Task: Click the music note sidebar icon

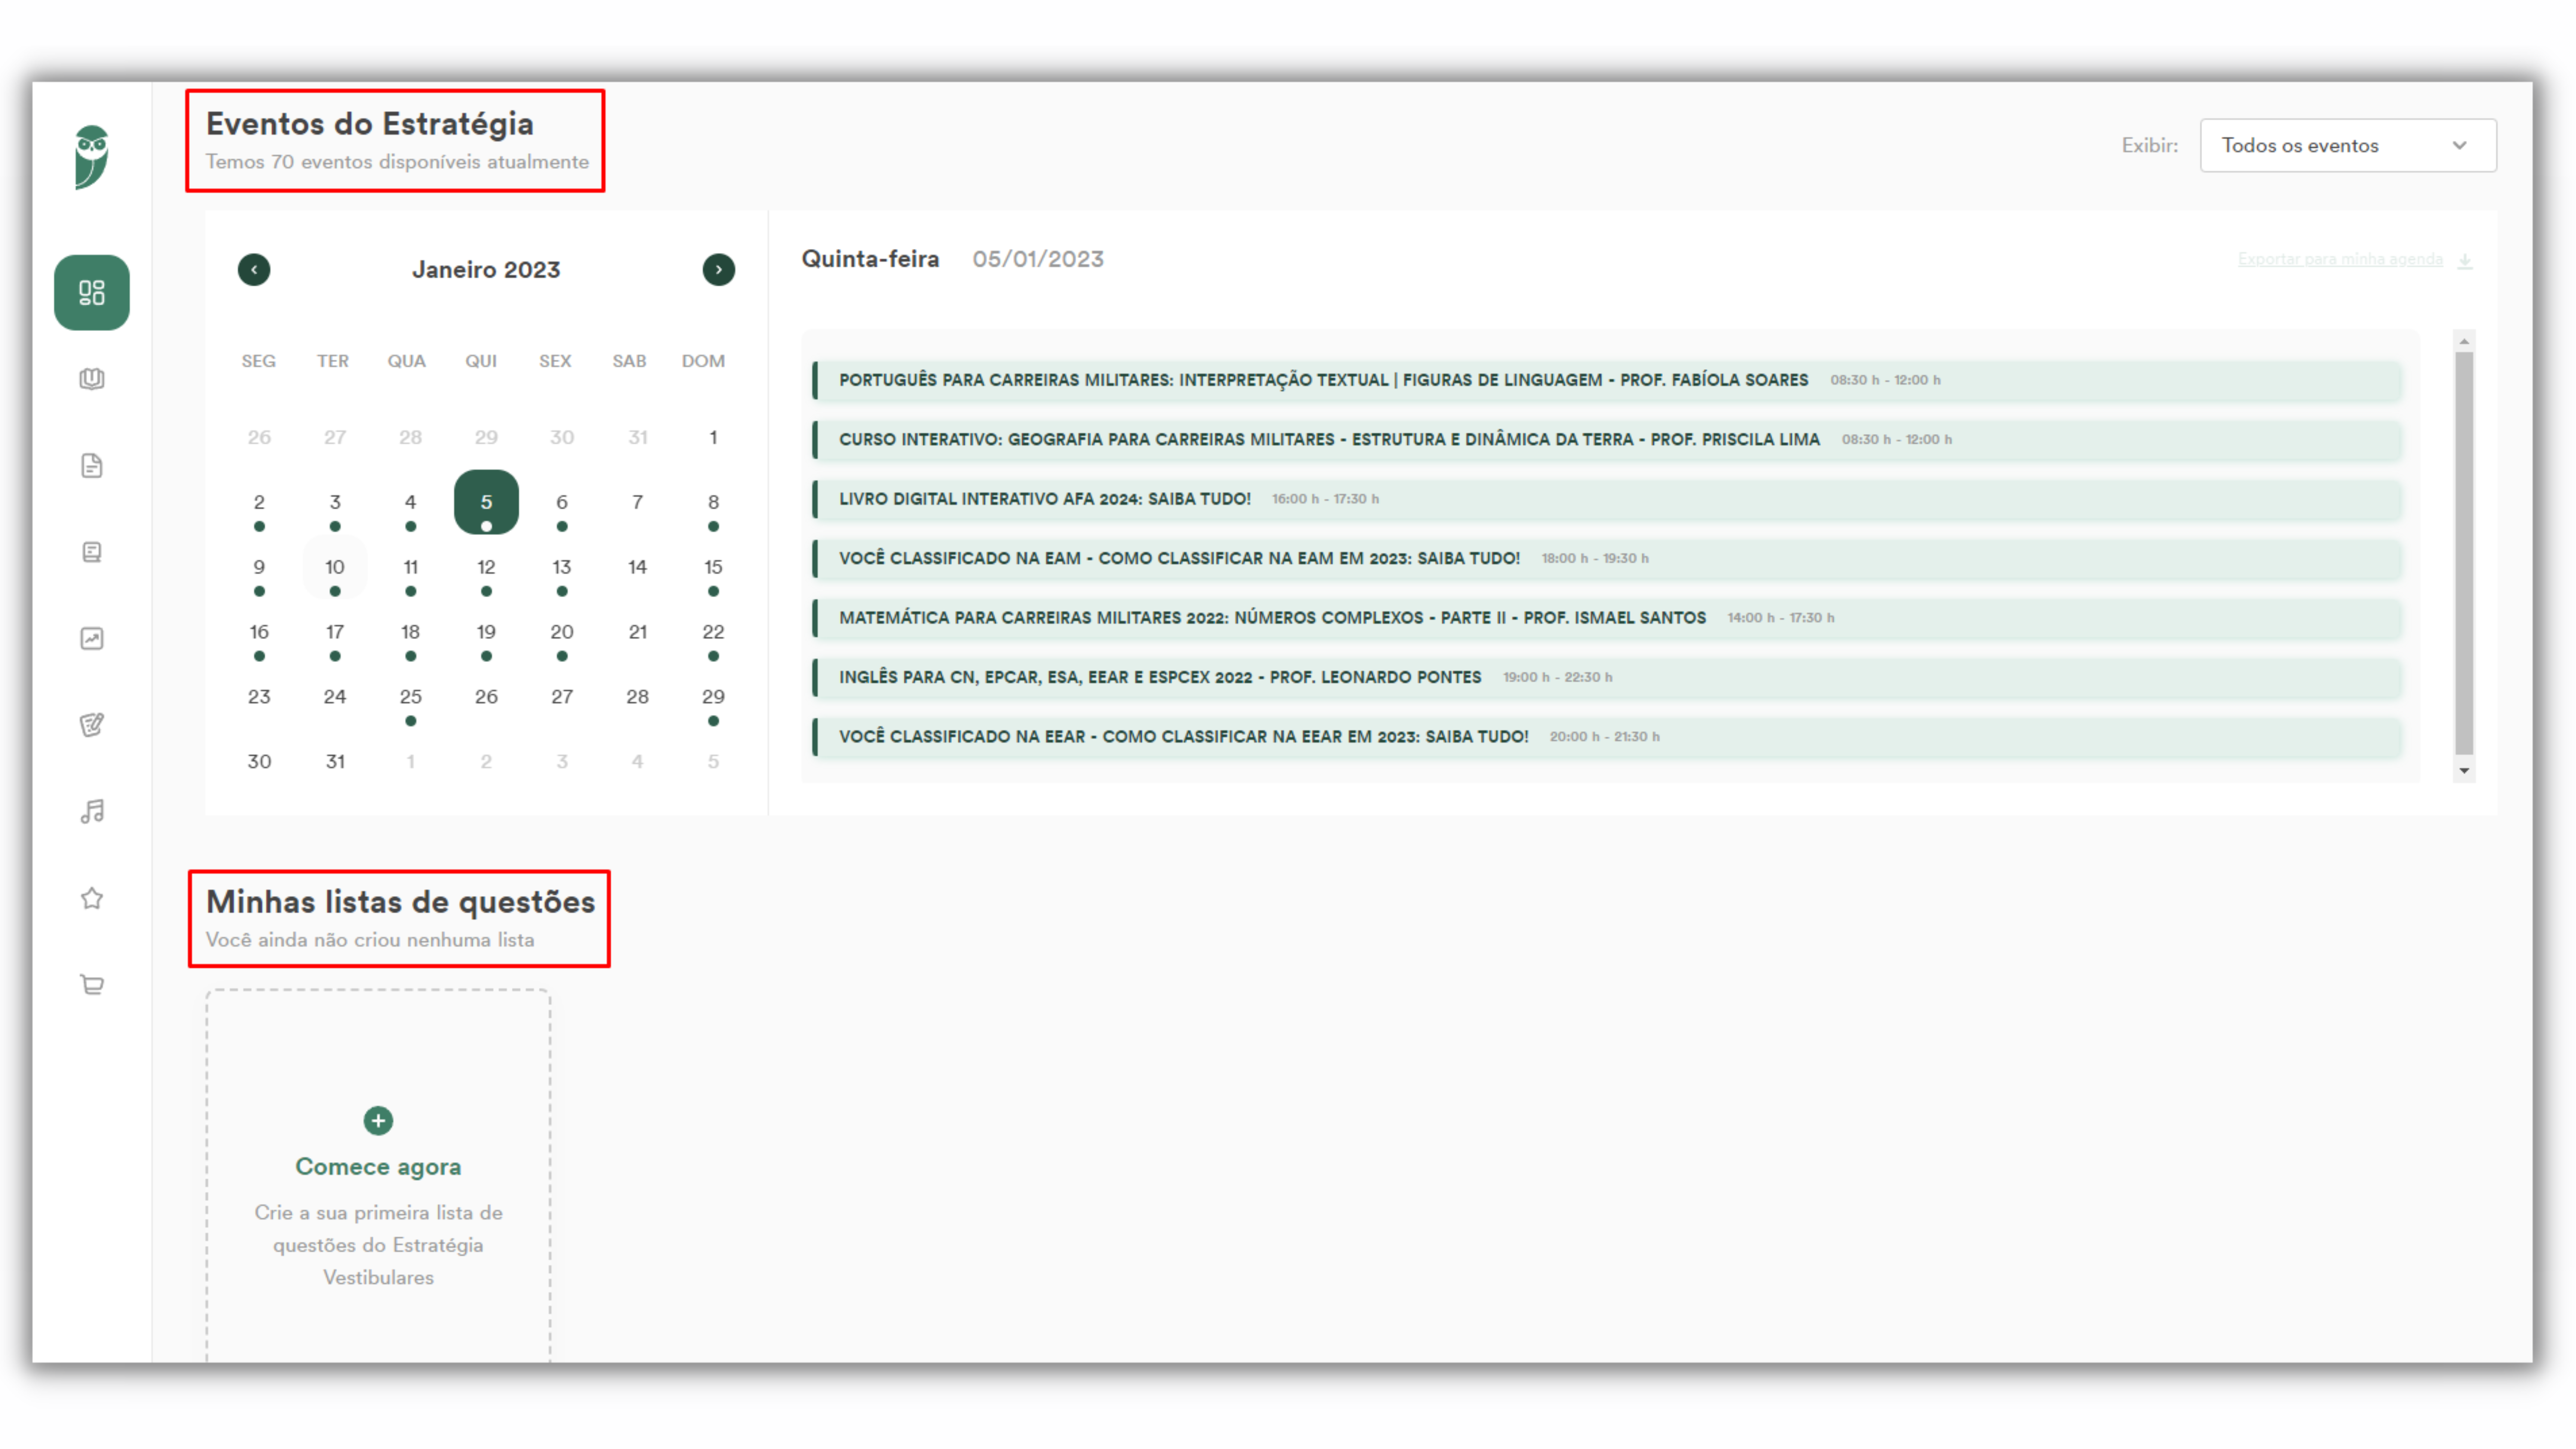Action: click(91, 811)
